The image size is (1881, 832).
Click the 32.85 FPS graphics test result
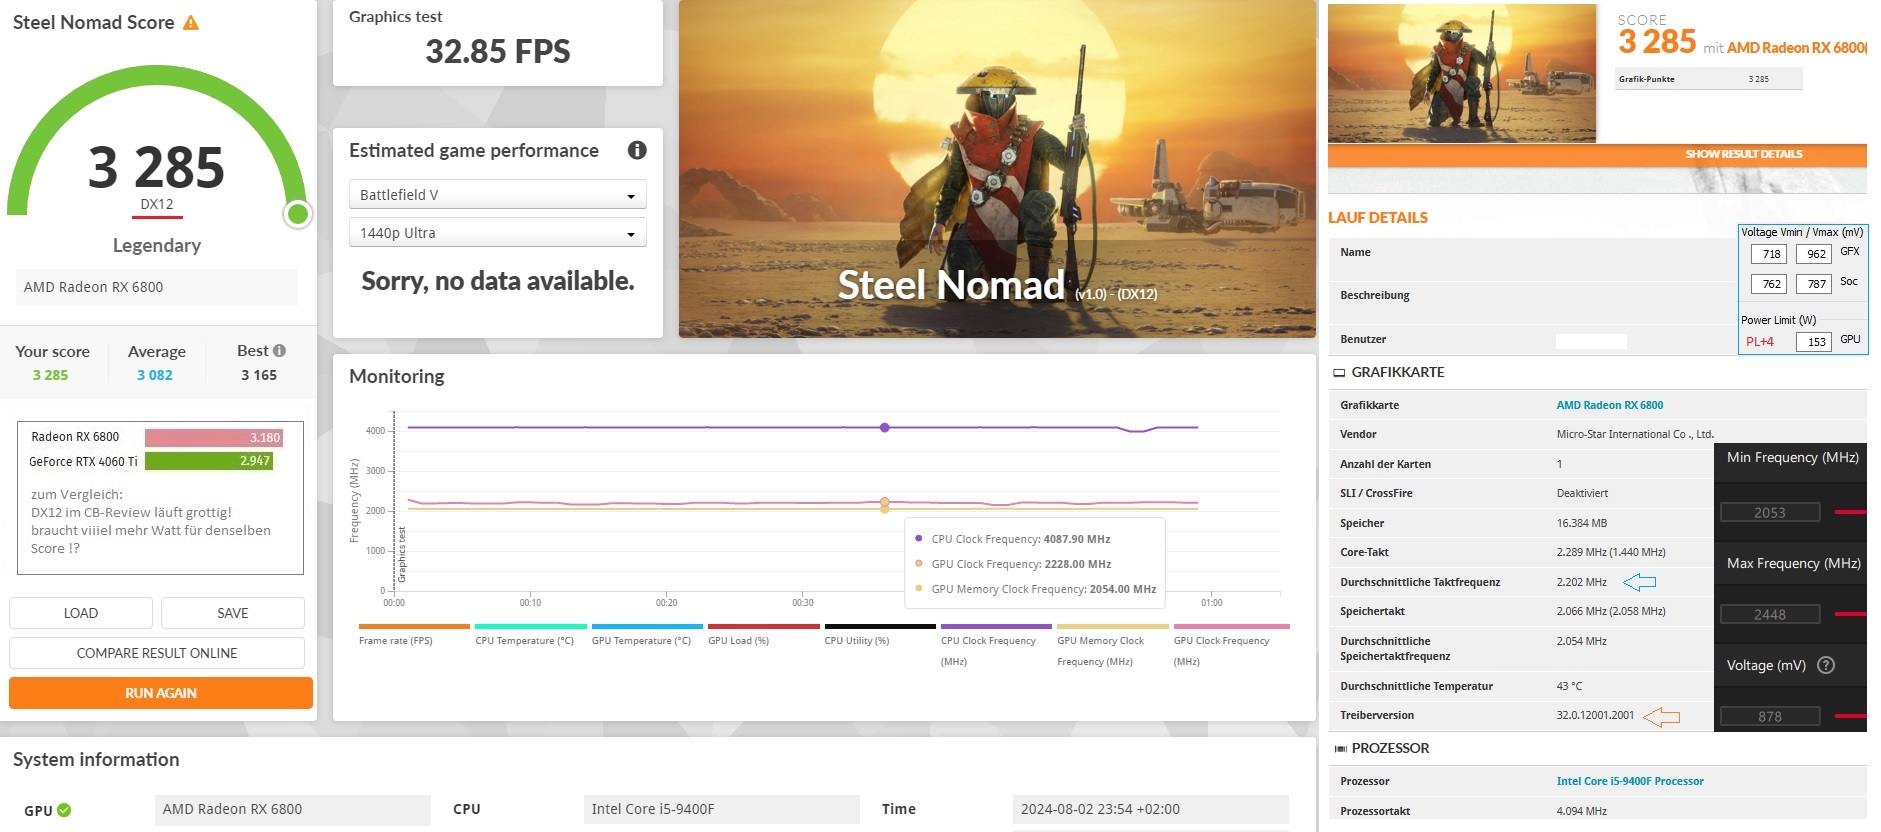pyautogui.click(x=497, y=51)
